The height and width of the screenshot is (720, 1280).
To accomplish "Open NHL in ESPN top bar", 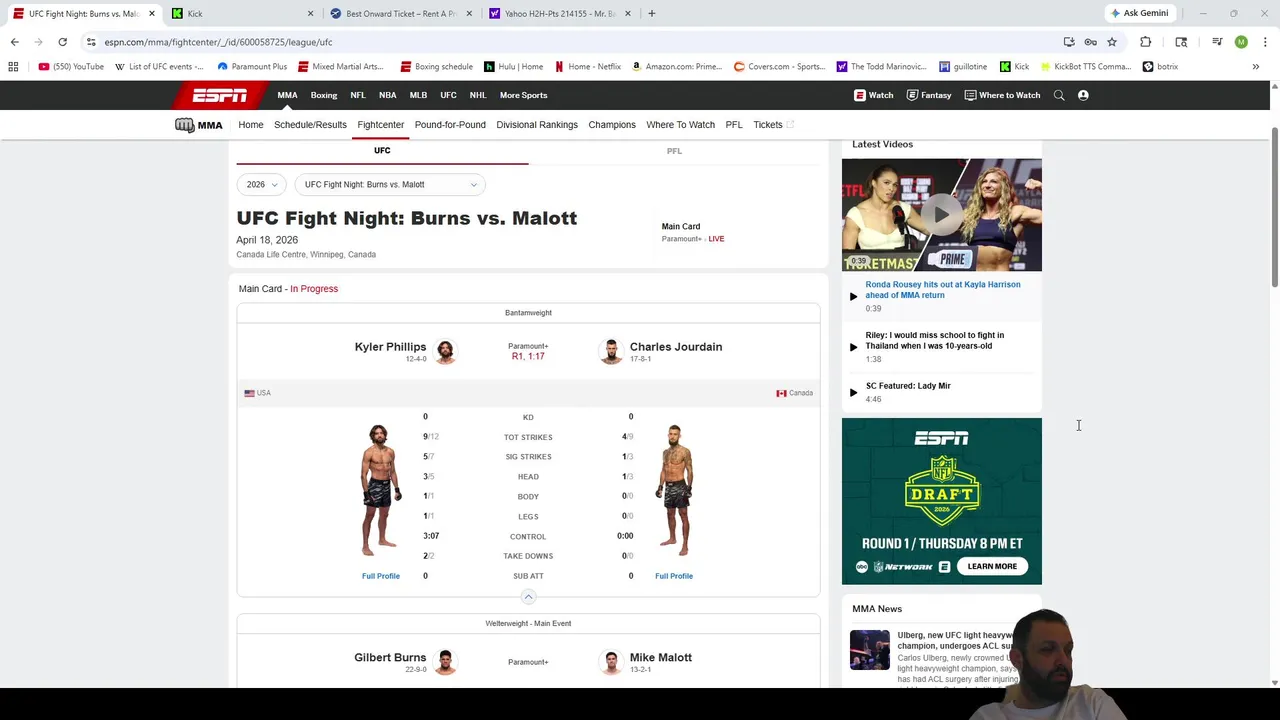I will tap(478, 95).
